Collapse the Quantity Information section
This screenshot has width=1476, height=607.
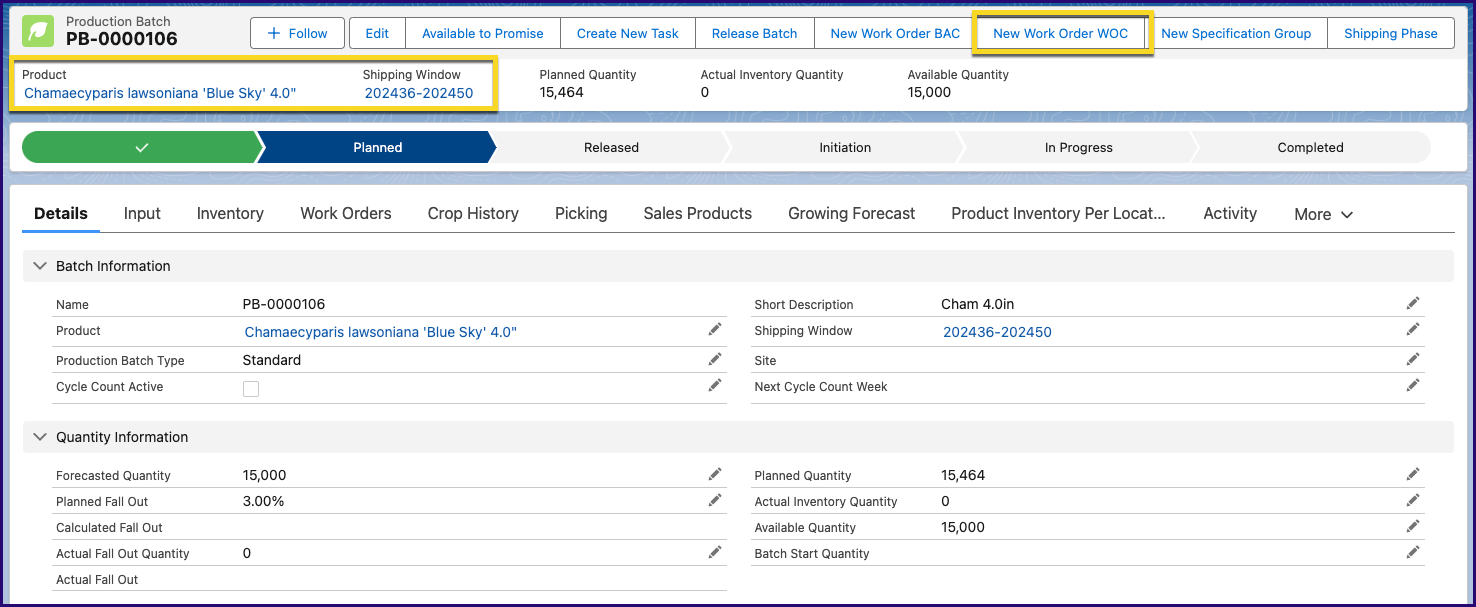point(40,437)
